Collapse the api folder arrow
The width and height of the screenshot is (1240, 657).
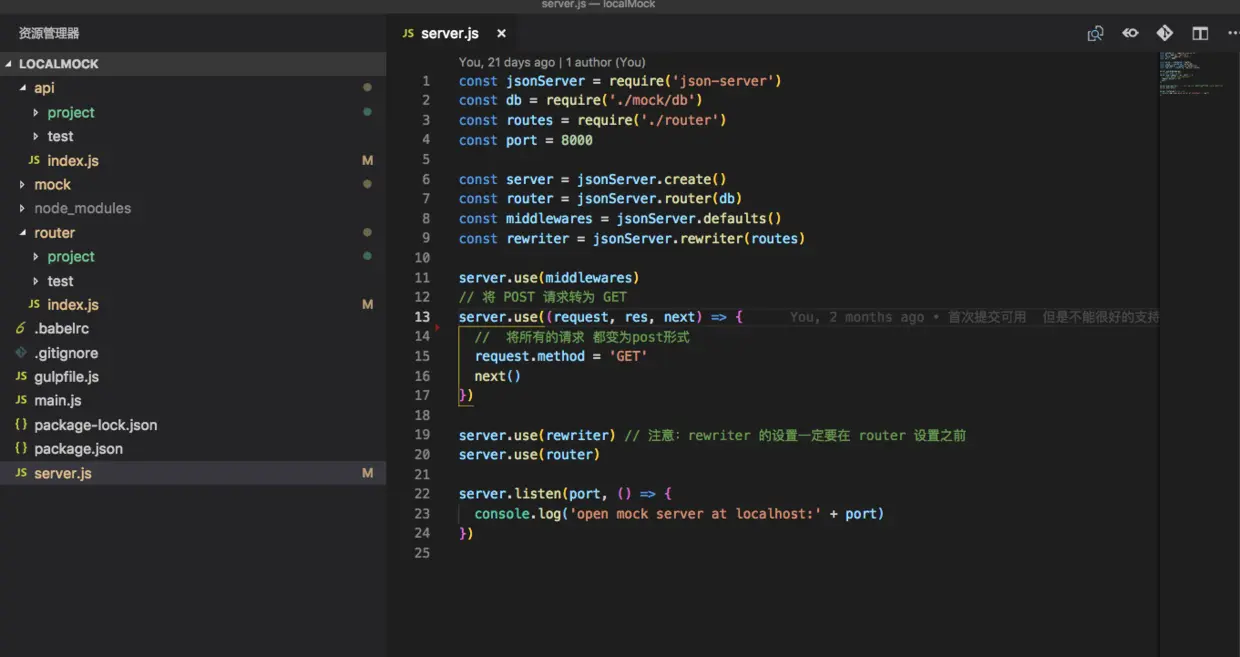23,88
